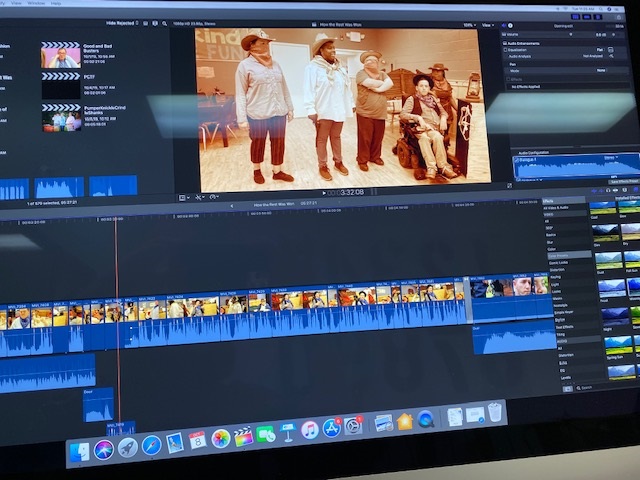This screenshot has height=480, width=640.
Task: Go back in timeline history with the arrow
Action: click(232, 206)
